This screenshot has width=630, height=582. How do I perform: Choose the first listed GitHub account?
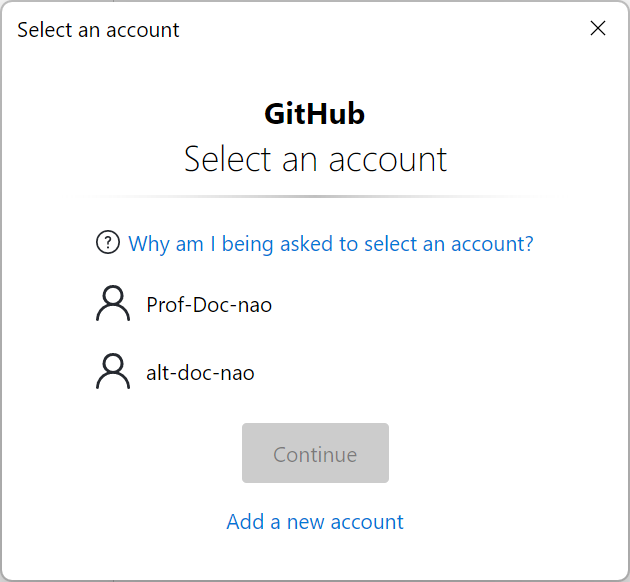209,305
